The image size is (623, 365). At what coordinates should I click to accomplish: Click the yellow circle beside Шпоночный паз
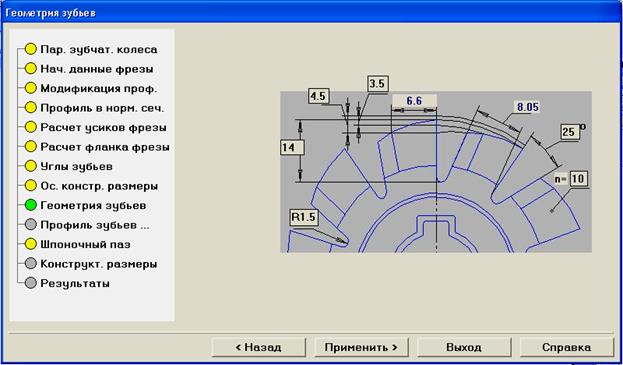pyautogui.click(x=31, y=244)
